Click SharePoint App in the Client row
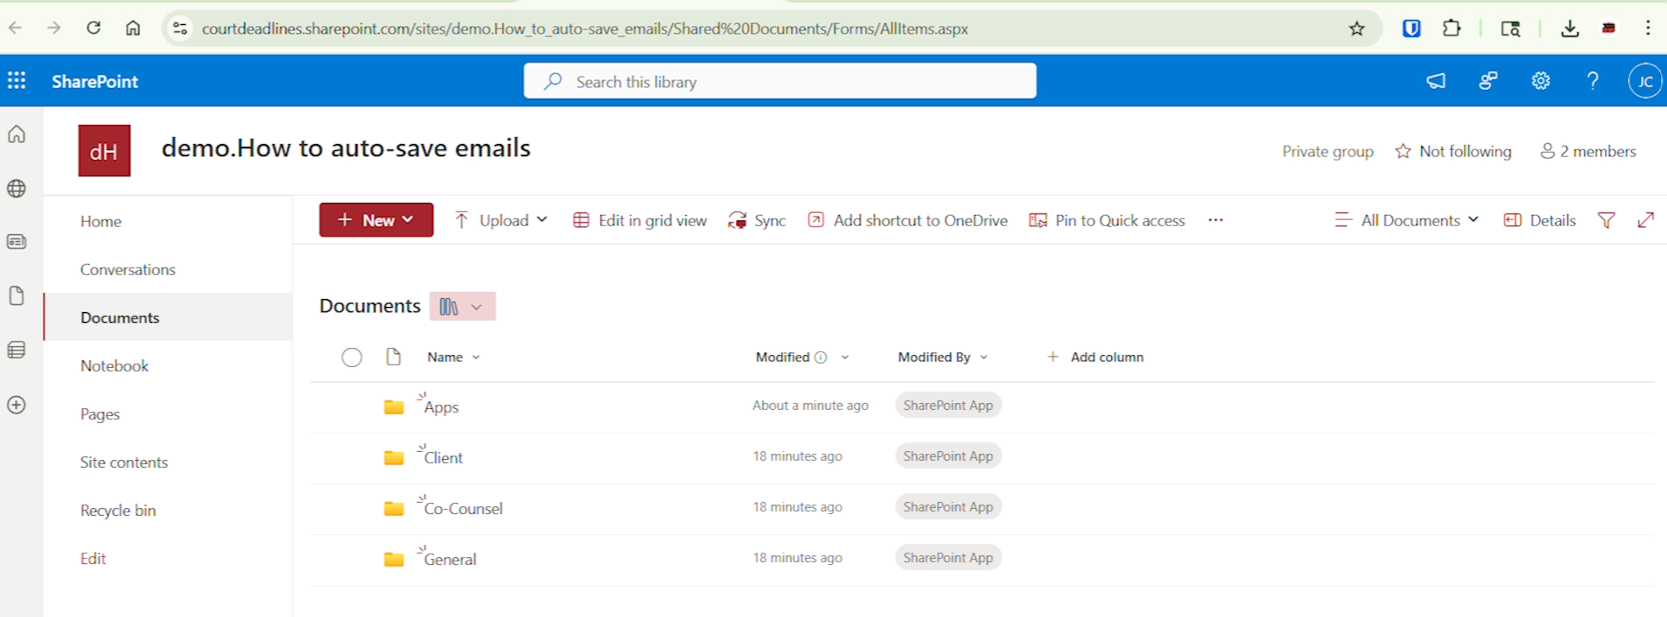The width and height of the screenshot is (1667, 617). pos(948,456)
